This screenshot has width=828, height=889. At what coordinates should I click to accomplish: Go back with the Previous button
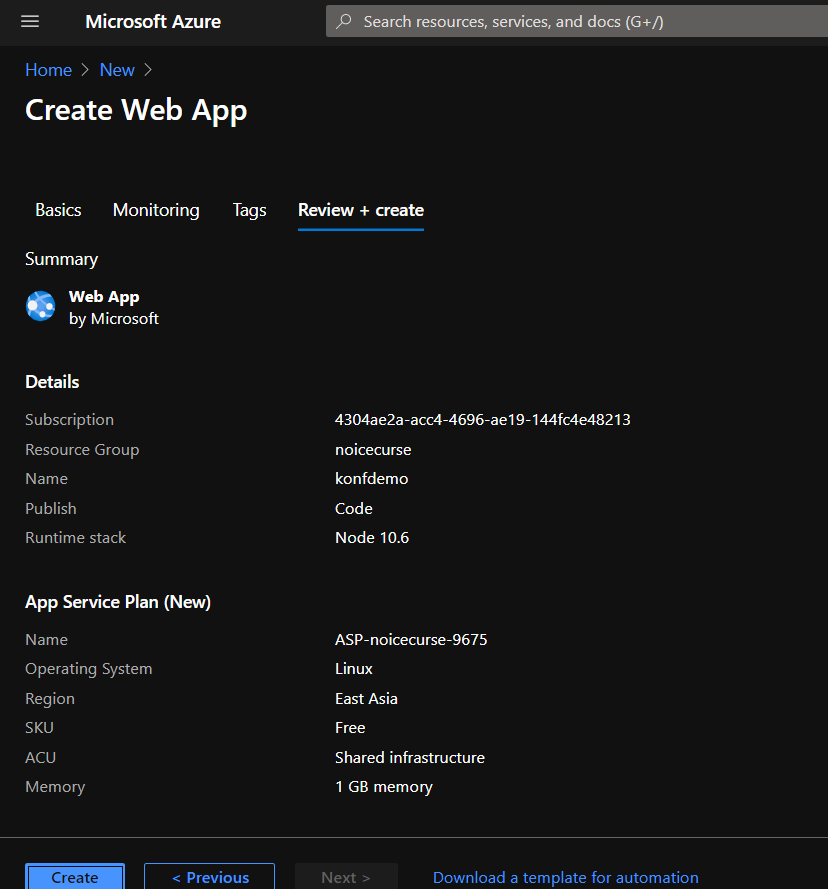click(210, 877)
